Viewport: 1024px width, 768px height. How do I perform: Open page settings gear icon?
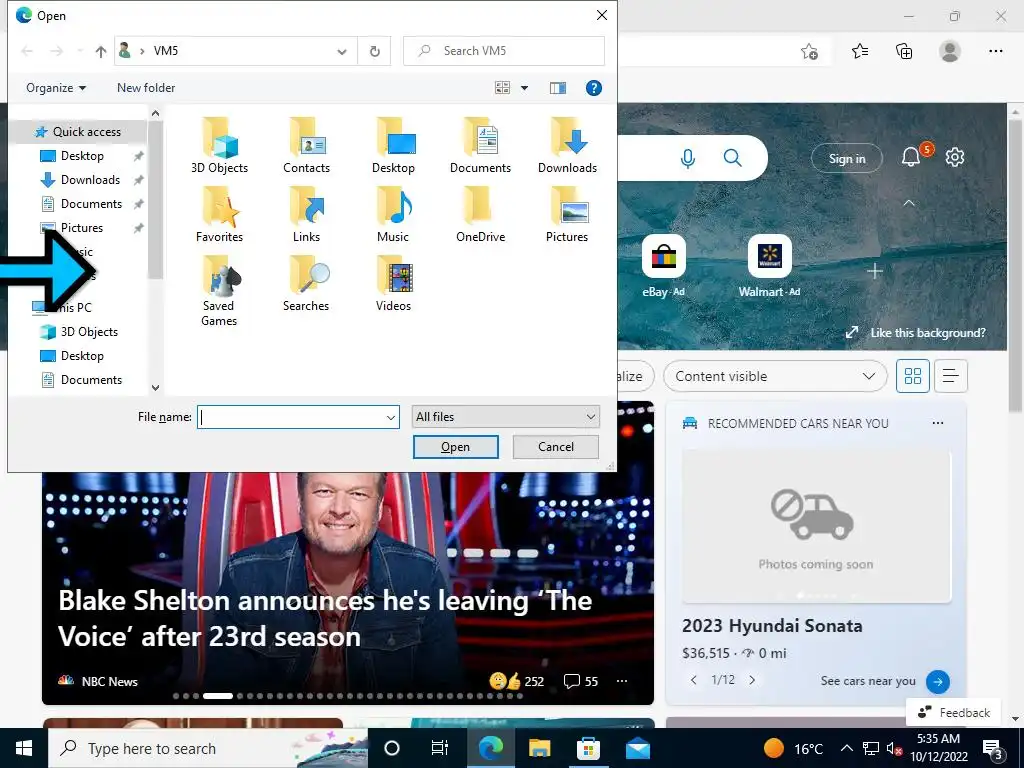click(x=955, y=157)
